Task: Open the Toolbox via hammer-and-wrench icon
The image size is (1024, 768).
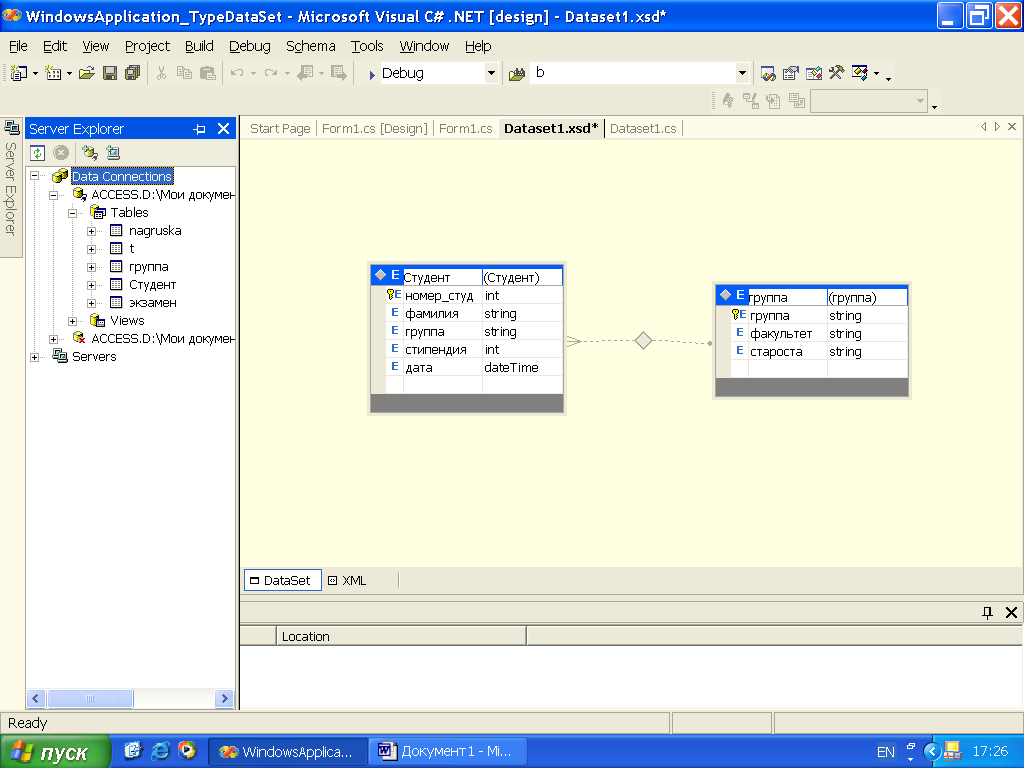Action: point(836,73)
